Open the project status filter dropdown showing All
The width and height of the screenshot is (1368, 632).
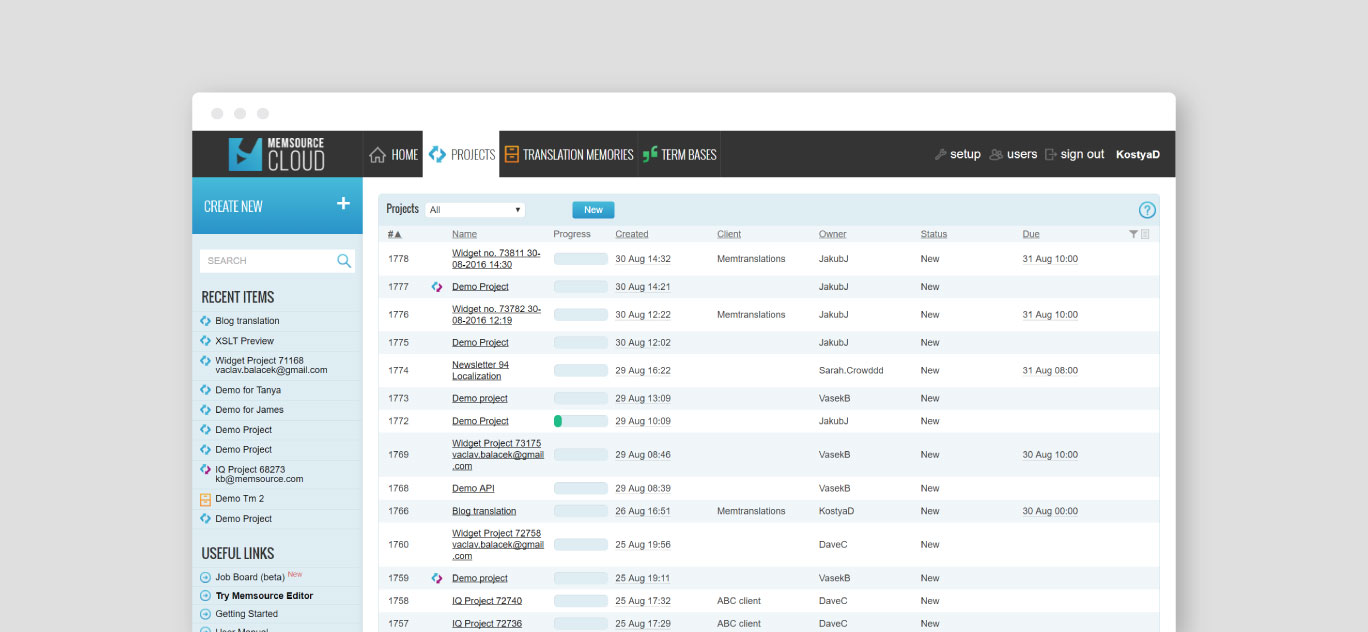click(x=475, y=209)
